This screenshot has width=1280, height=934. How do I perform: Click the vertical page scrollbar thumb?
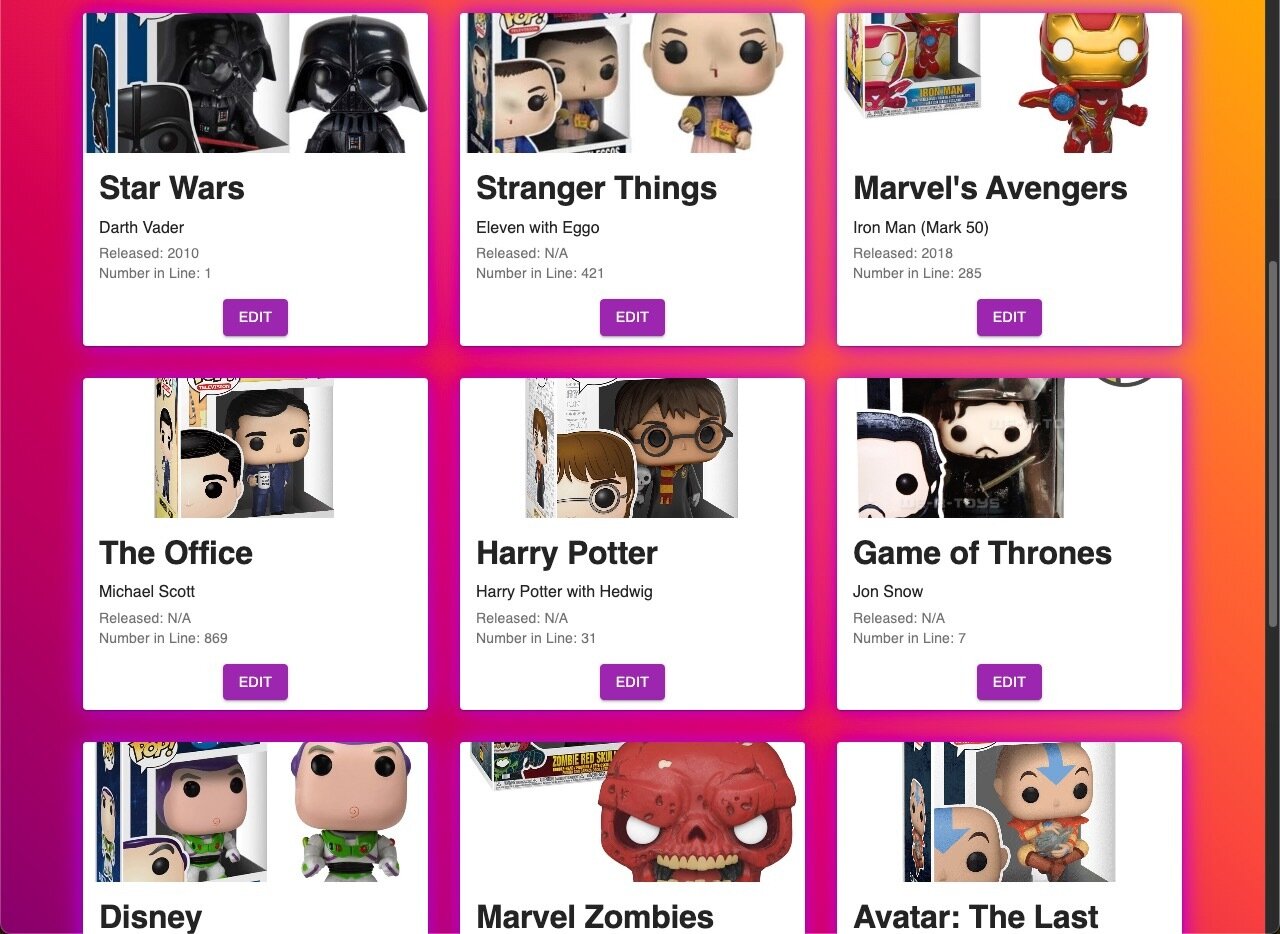[x=1273, y=445]
